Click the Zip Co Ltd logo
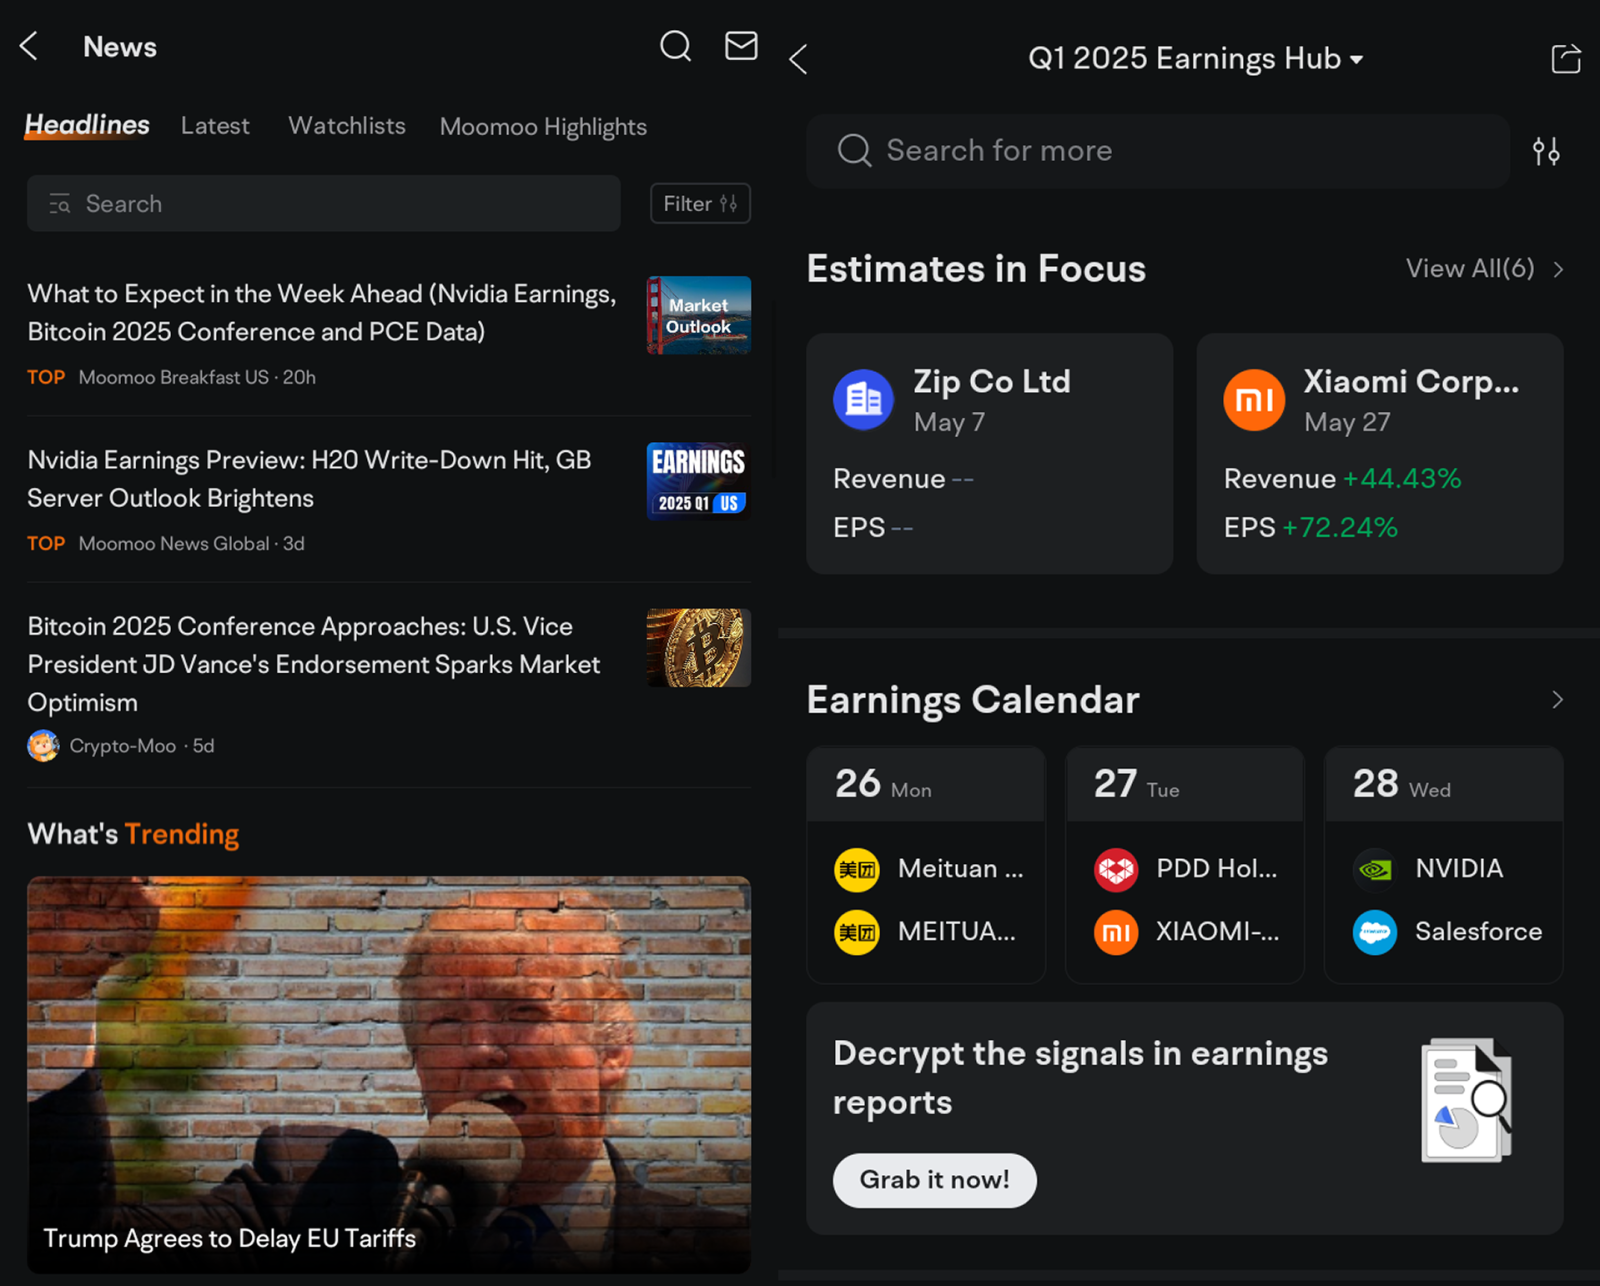 click(x=863, y=400)
